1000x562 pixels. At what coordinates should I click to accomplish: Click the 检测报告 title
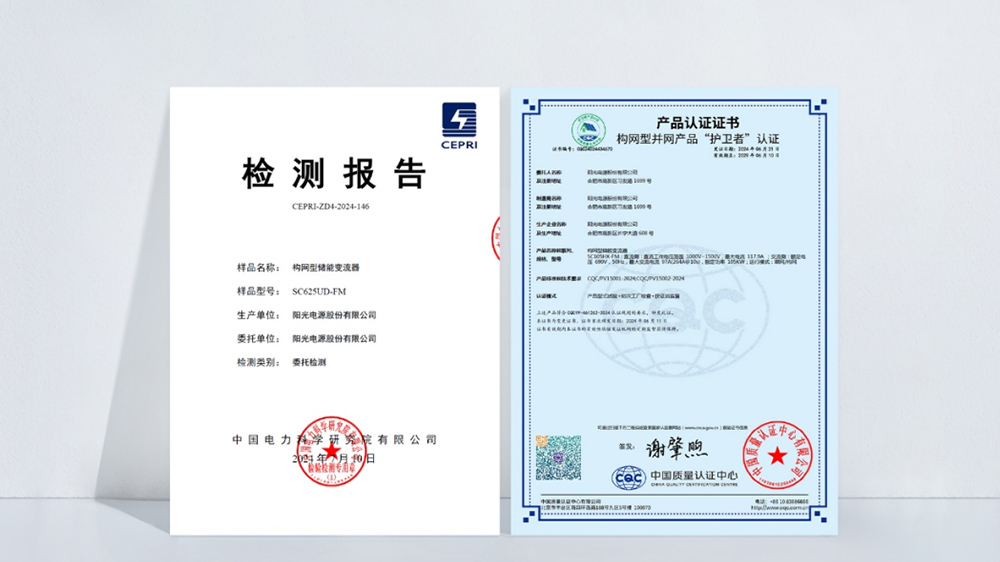coord(334,174)
